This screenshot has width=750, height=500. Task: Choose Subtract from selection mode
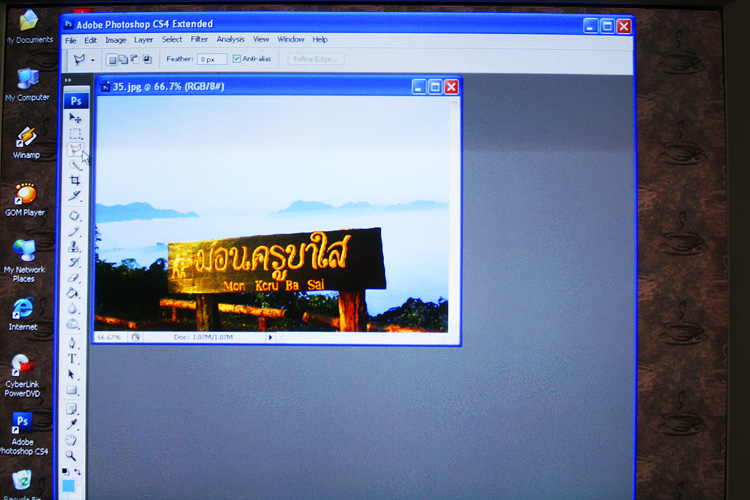[x=135, y=59]
